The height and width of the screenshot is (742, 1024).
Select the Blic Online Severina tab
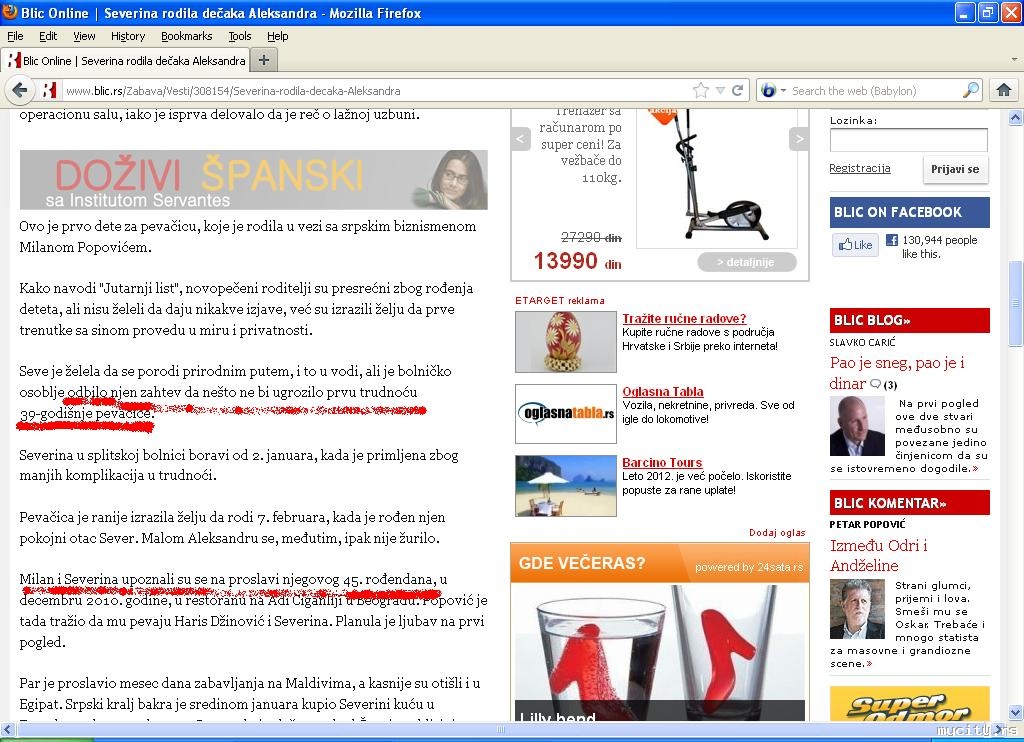[125, 60]
